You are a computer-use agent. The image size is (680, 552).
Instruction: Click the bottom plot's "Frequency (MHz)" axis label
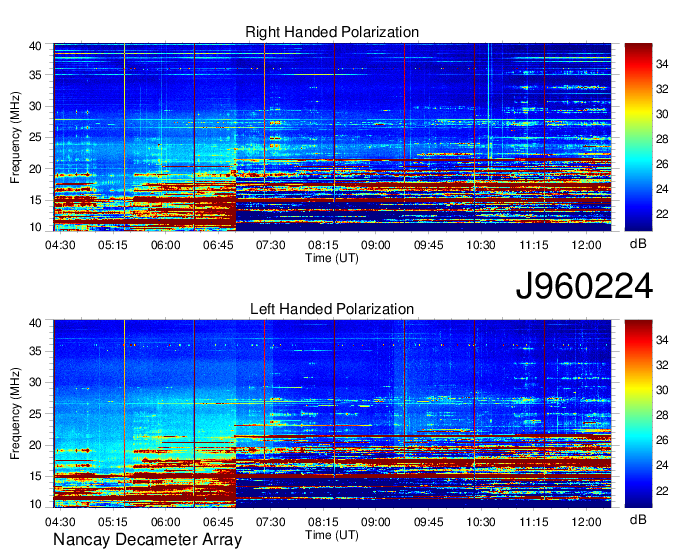coord(15,414)
